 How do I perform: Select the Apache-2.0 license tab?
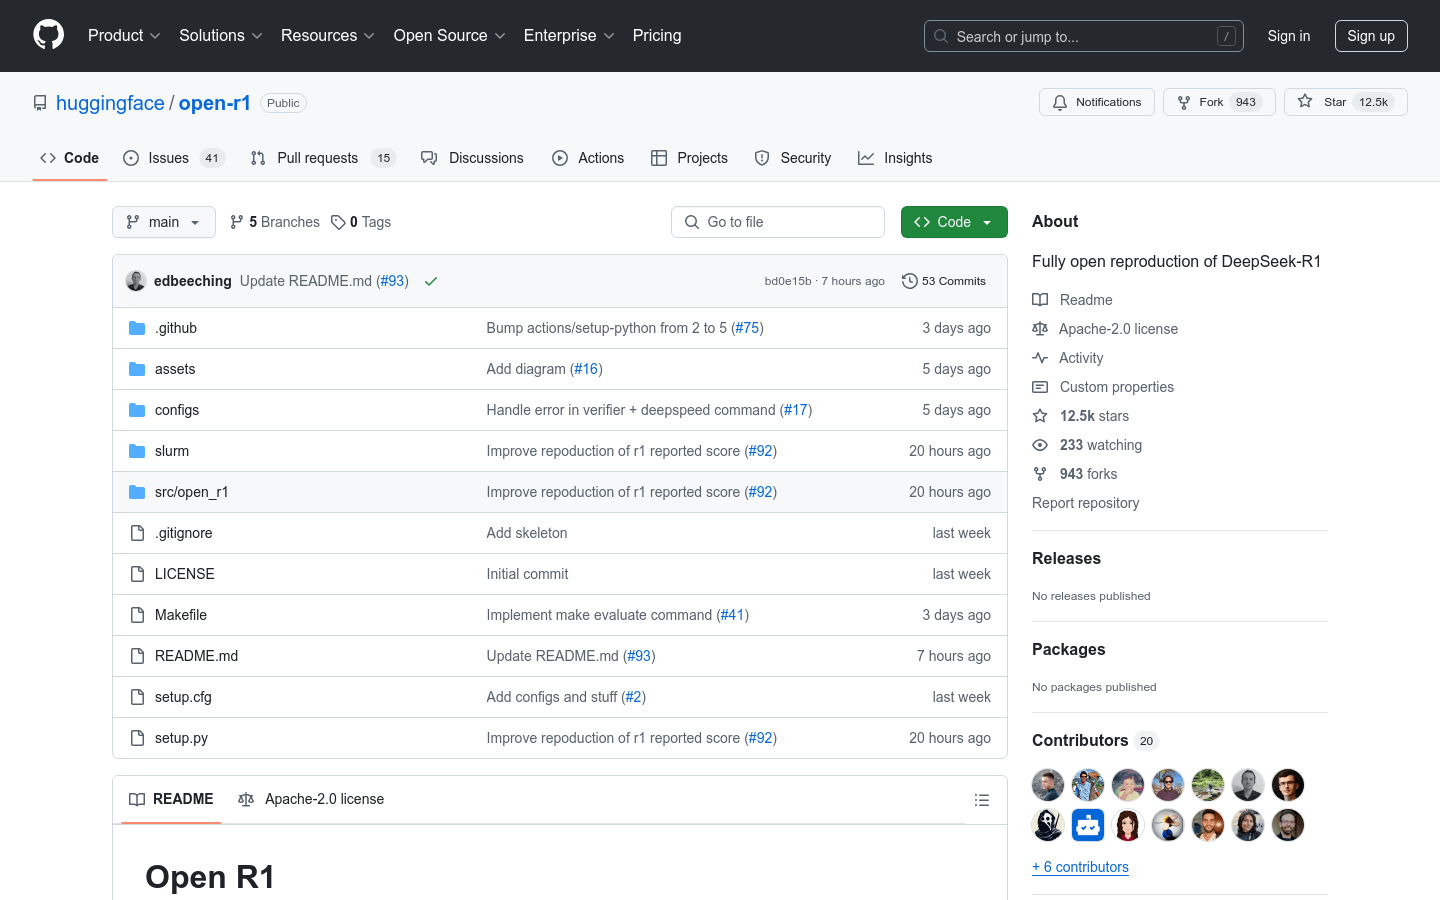pos(311,799)
